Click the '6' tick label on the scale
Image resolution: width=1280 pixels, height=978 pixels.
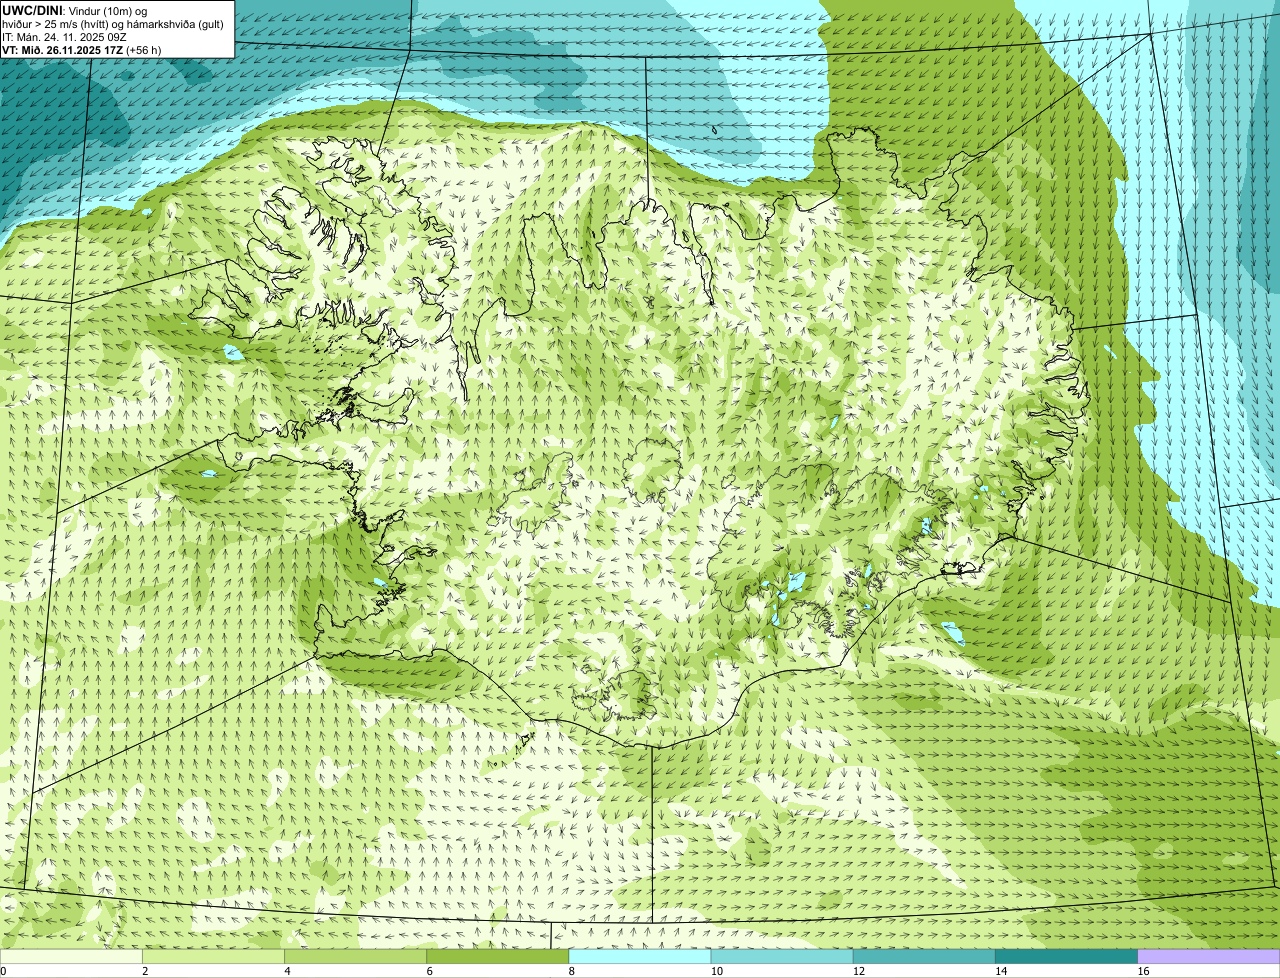tap(429, 971)
